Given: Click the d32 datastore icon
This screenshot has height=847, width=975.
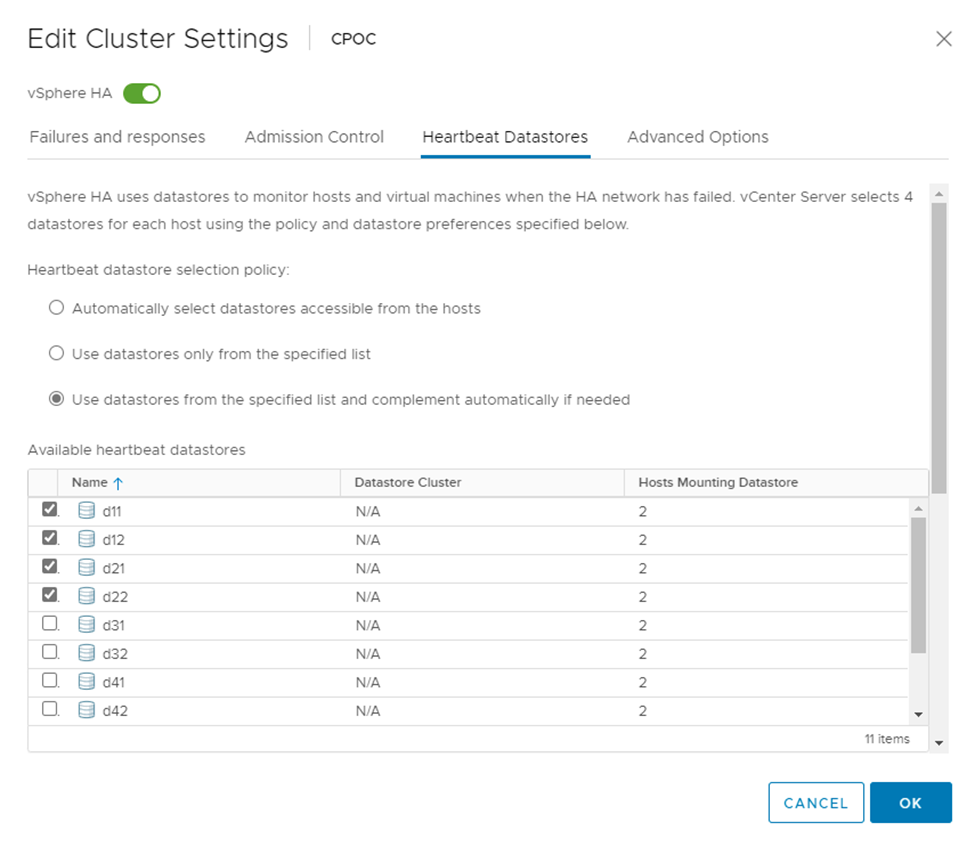Looking at the screenshot, I should 87,654.
